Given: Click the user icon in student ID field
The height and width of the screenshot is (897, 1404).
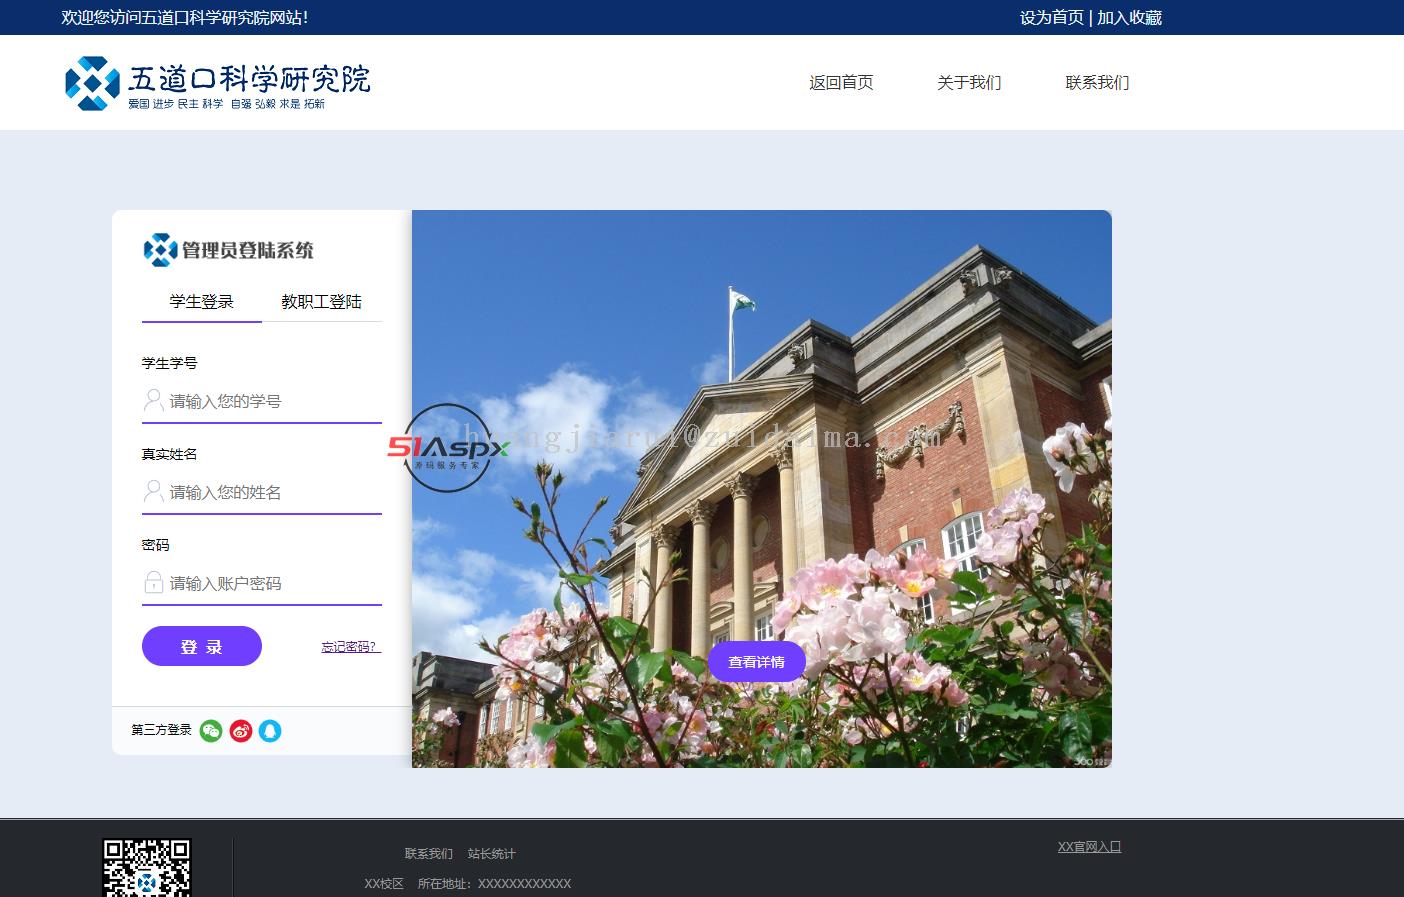Looking at the screenshot, I should click(x=154, y=401).
